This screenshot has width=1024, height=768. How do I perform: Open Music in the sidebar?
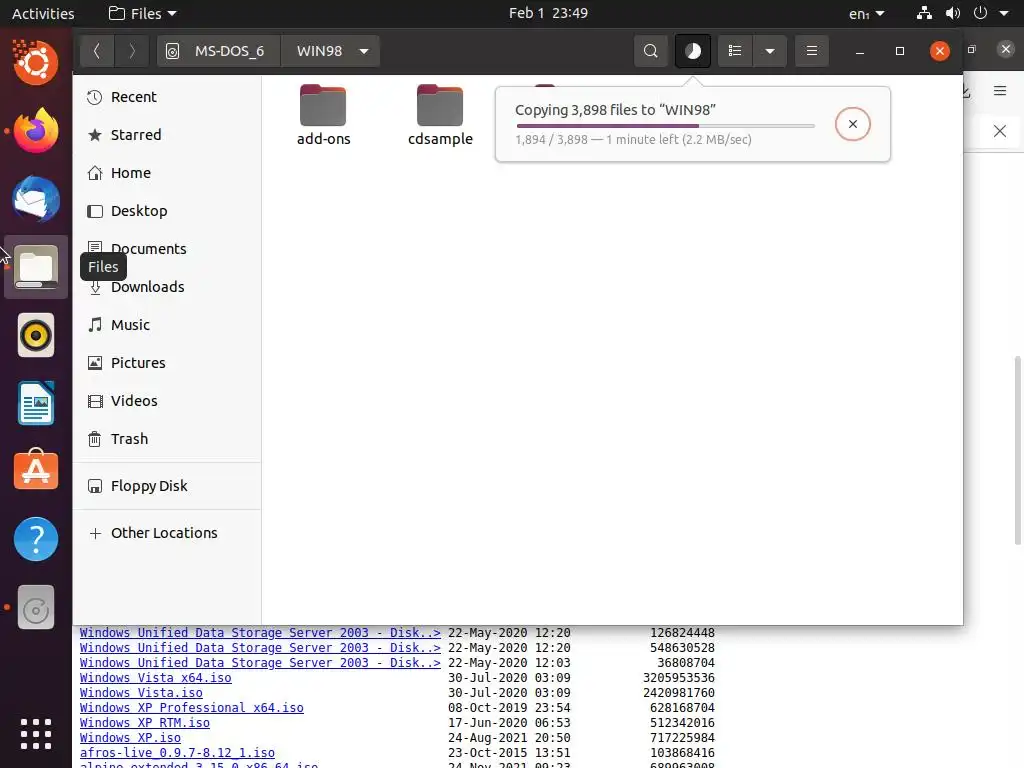167,325
